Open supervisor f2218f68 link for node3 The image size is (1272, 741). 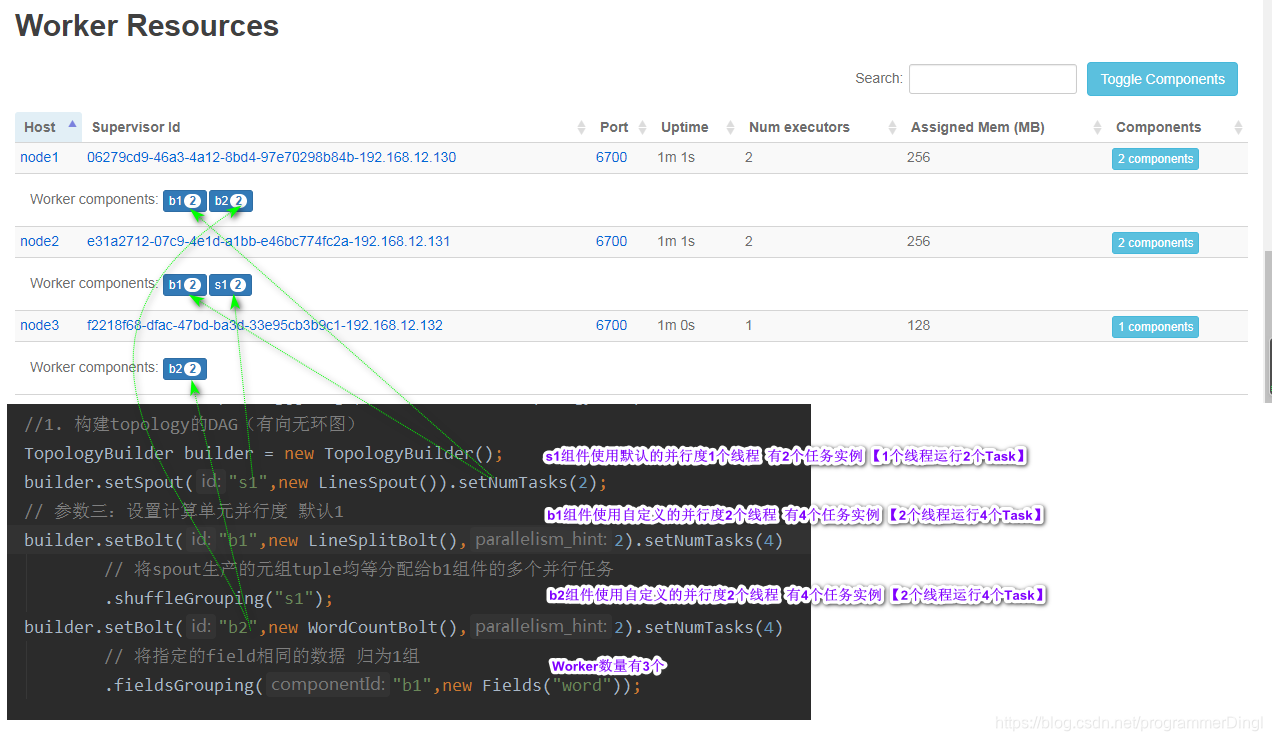pyautogui.click(x=265, y=325)
